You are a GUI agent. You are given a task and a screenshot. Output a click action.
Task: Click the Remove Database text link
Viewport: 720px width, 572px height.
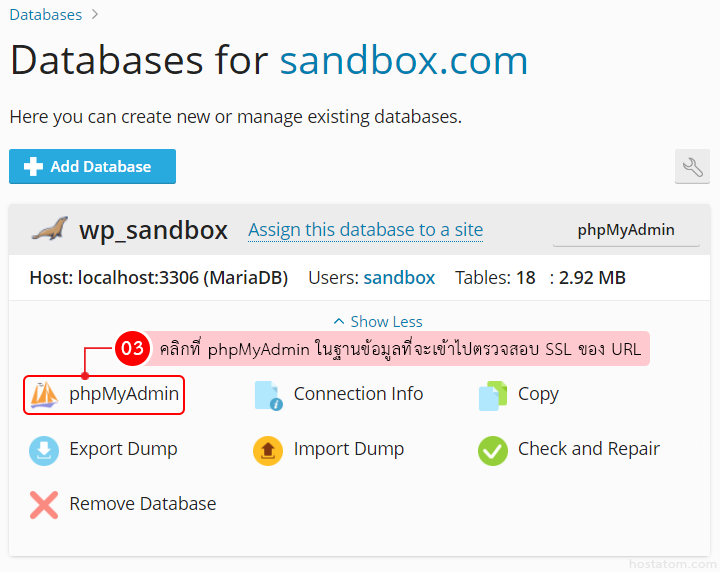coord(142,505)
